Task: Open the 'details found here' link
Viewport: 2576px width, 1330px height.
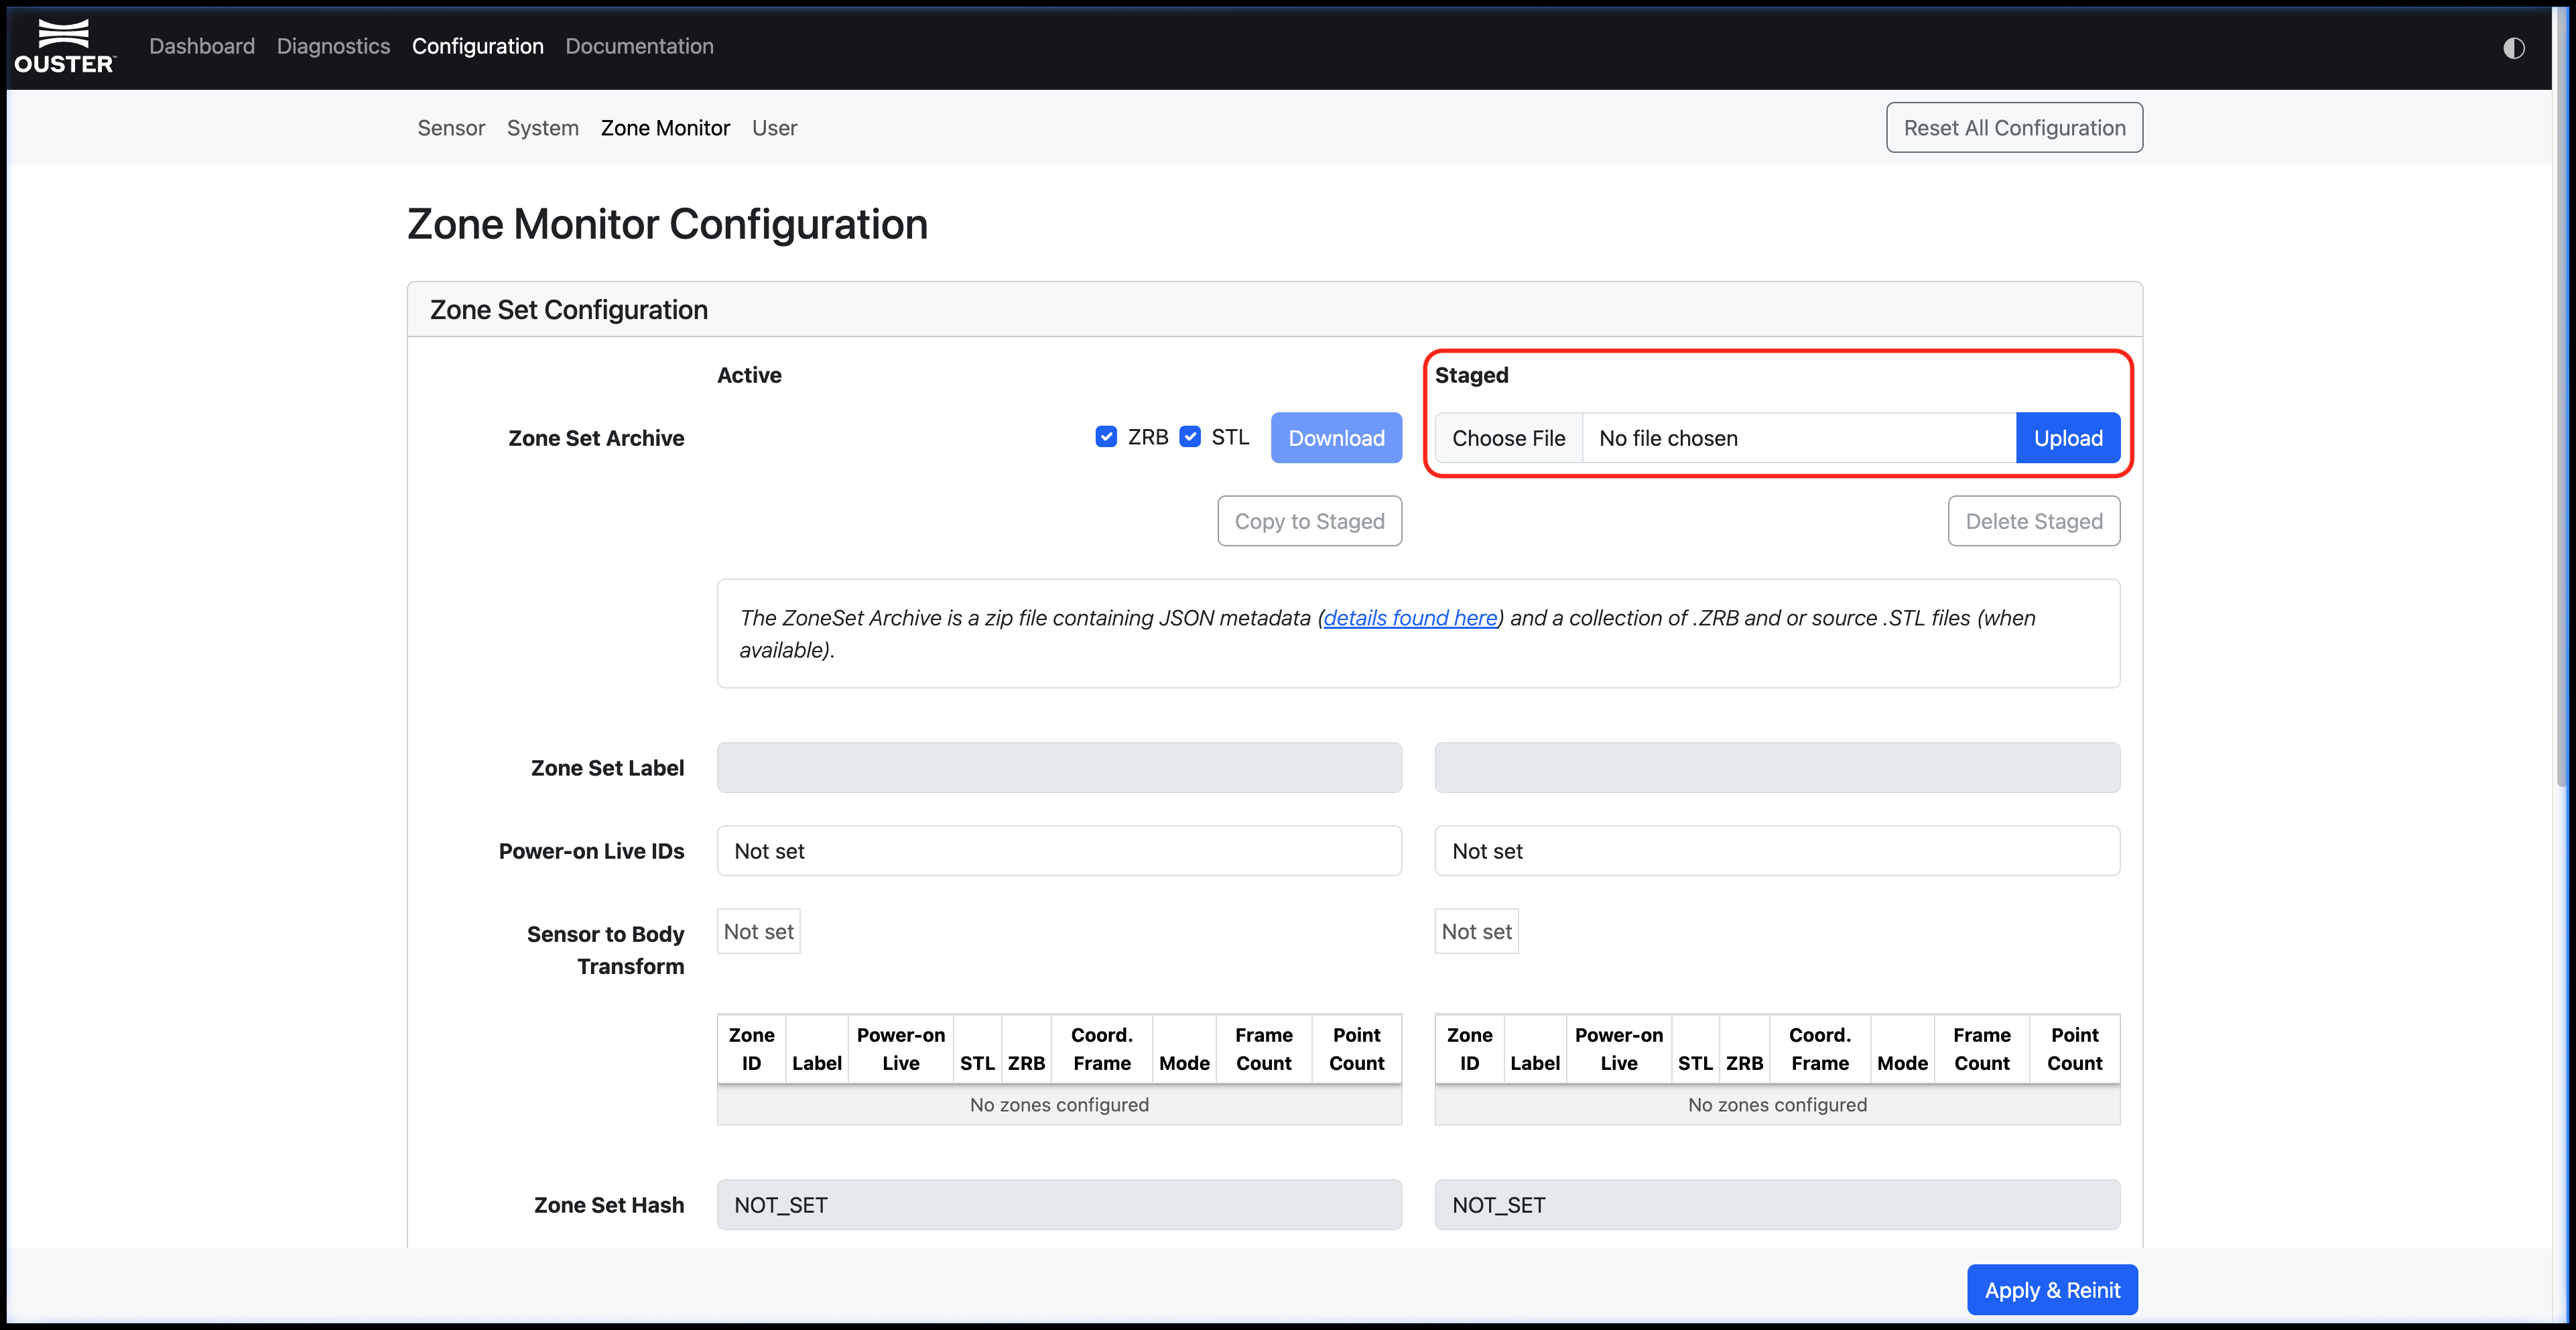Action: click(1410, 618)
